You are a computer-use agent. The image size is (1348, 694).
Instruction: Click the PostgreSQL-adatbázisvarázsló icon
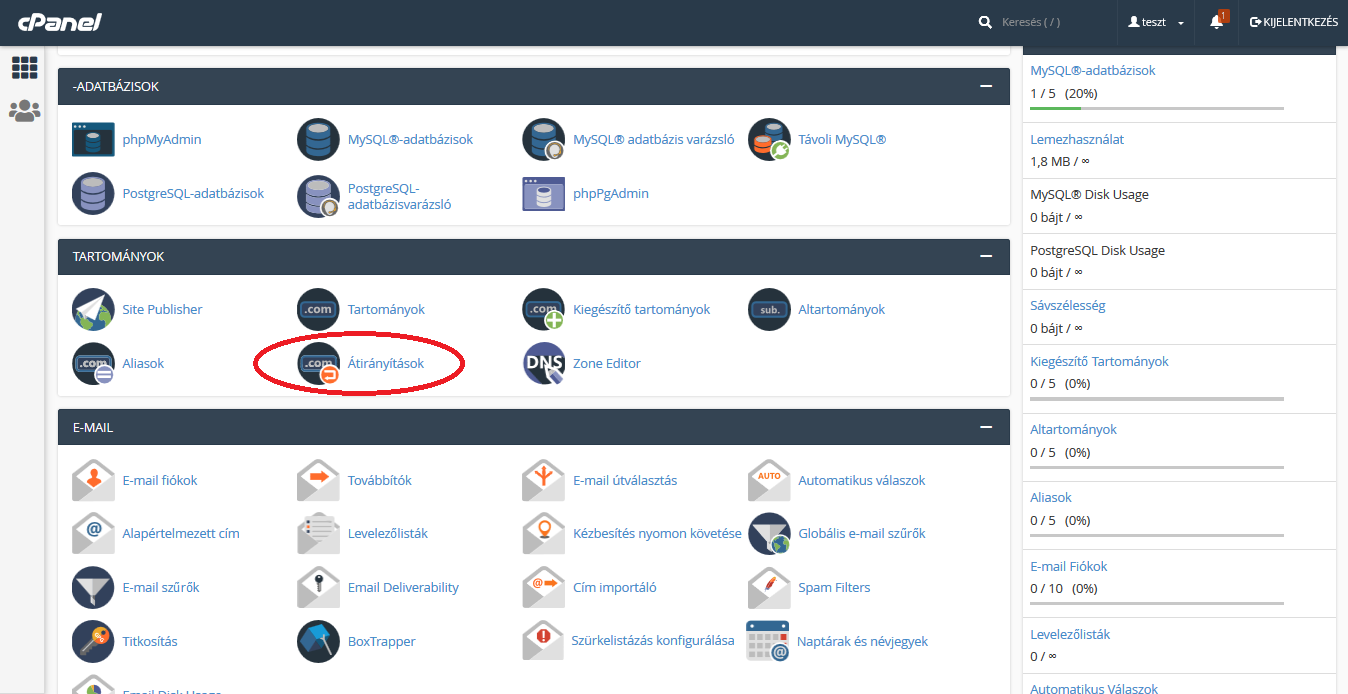click(319, 196)
